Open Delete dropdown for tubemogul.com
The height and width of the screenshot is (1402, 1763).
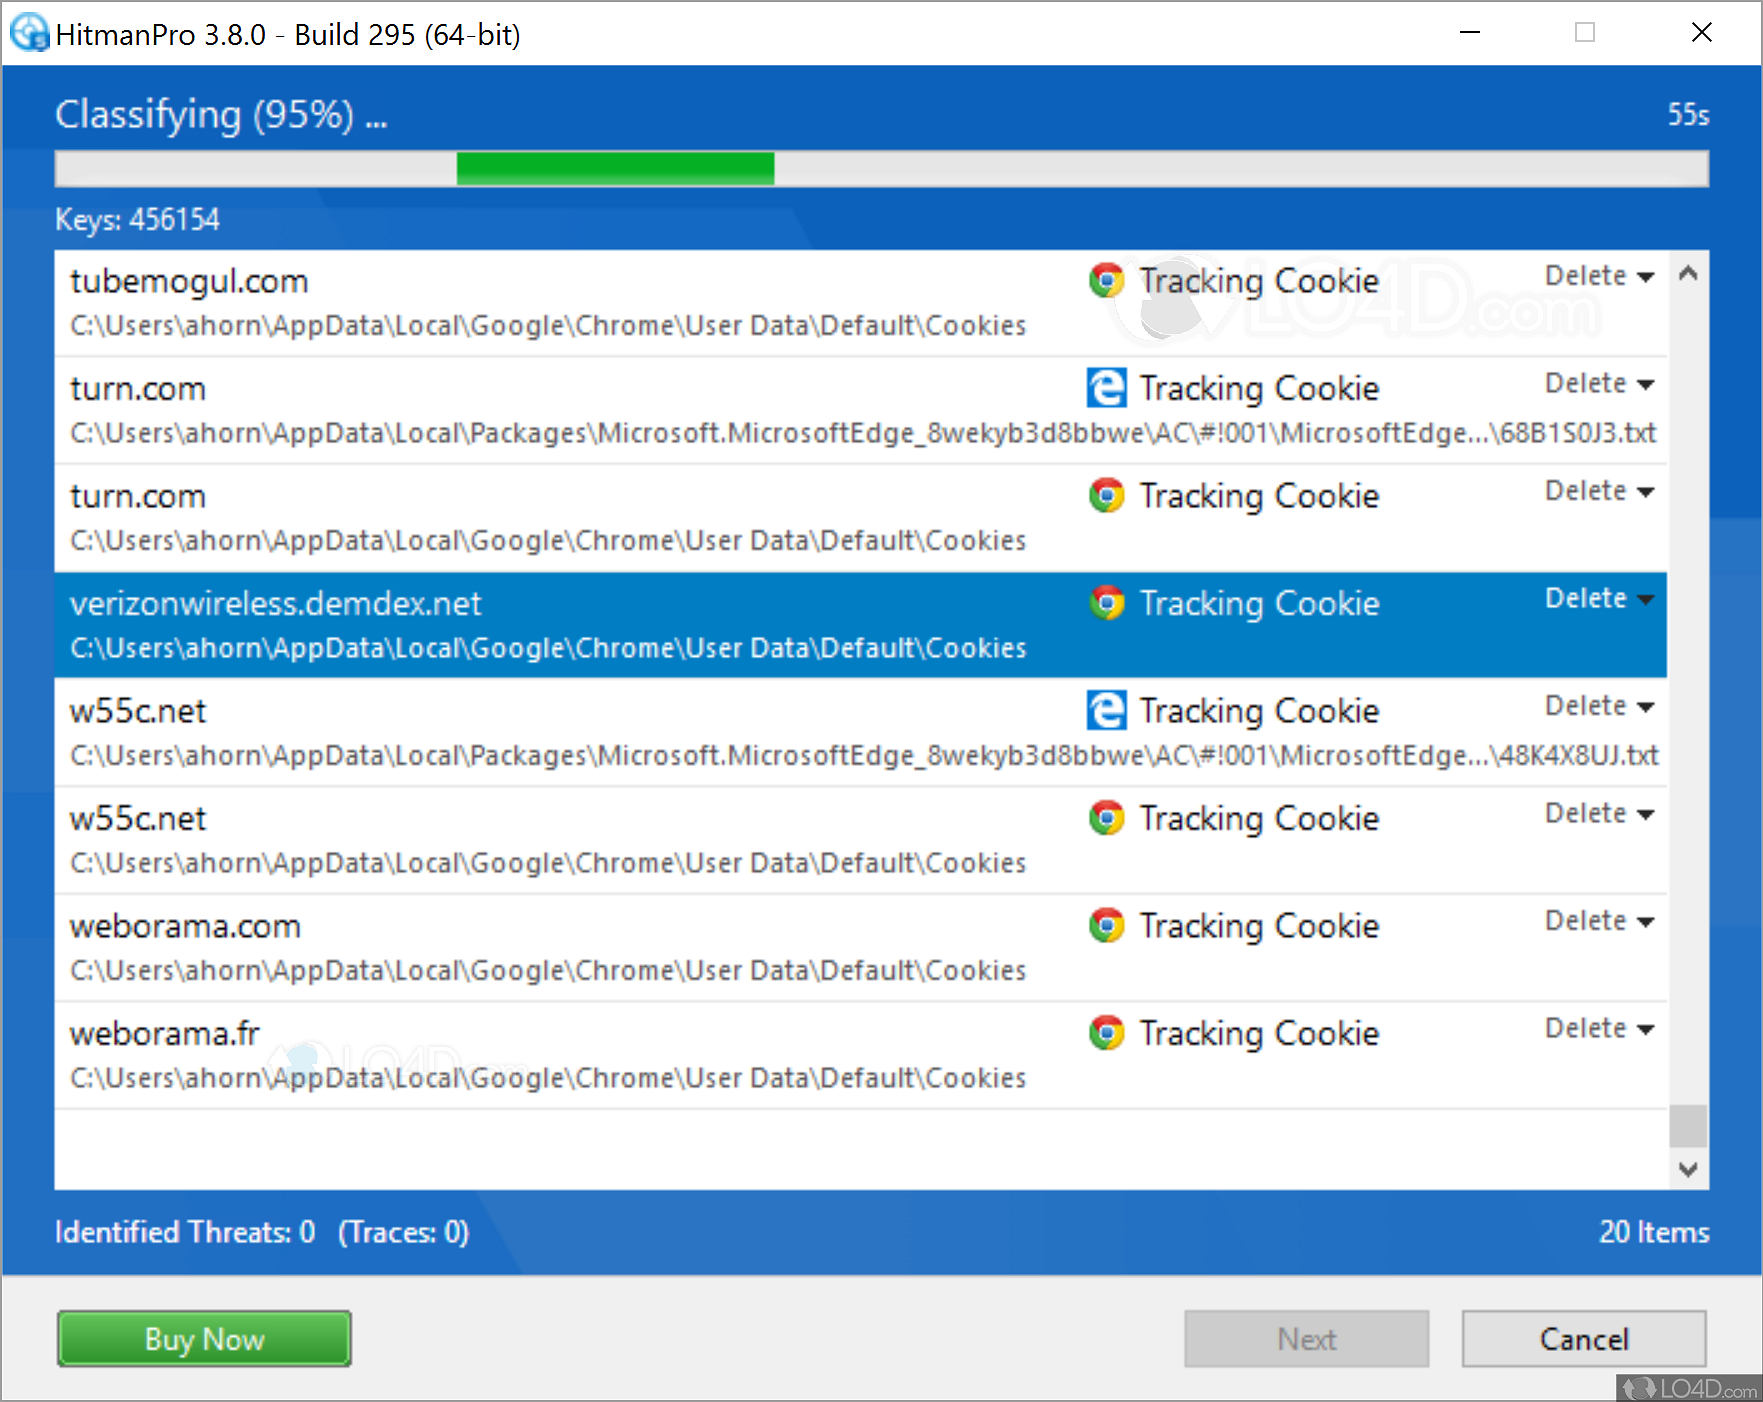point(1599,276)
